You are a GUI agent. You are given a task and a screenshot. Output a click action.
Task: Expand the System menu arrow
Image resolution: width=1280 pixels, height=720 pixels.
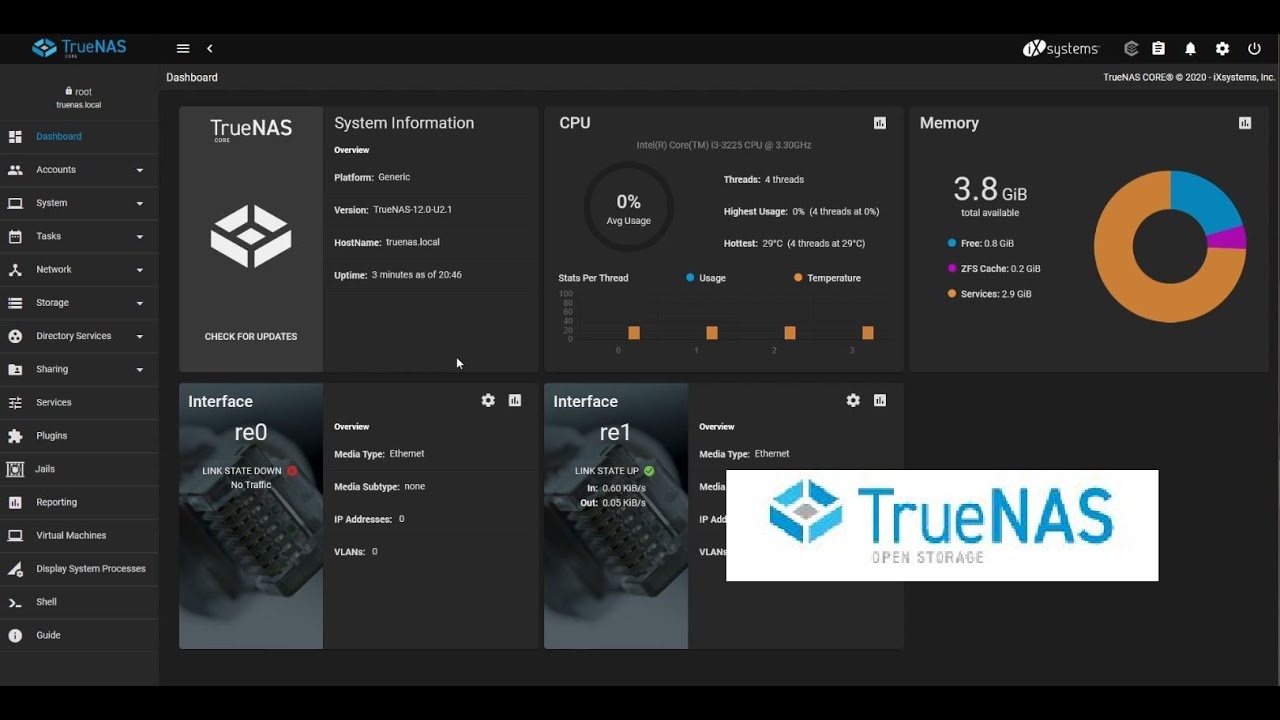pyautogui.click(x=140, y=203)
